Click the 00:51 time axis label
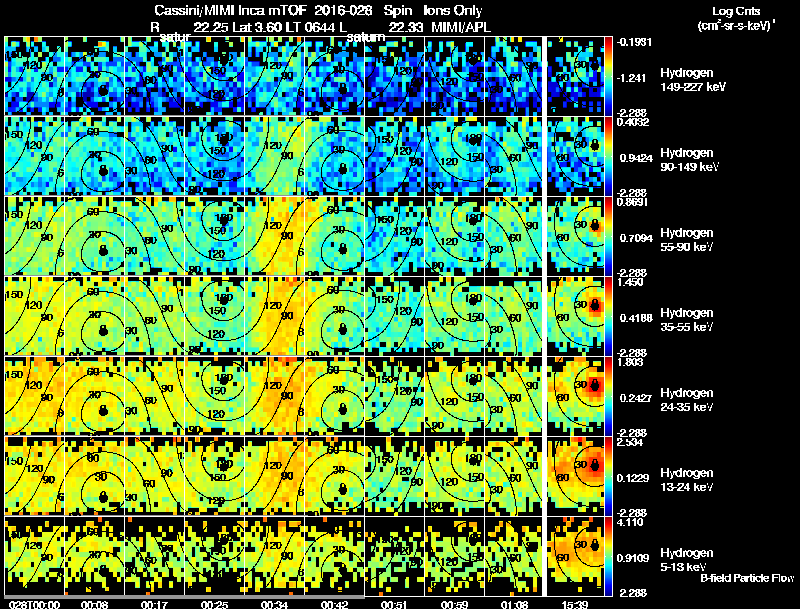Viewport: 800px width, 609px height. tap(394, 604)
